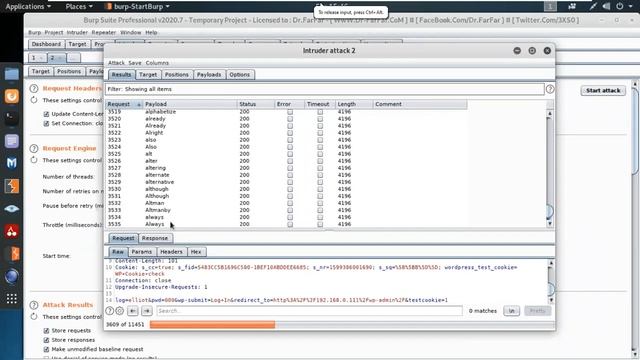Screen dimensions: 640x360
Task: Open the Applications menu dropdown
Action: [x=28, y=6]
